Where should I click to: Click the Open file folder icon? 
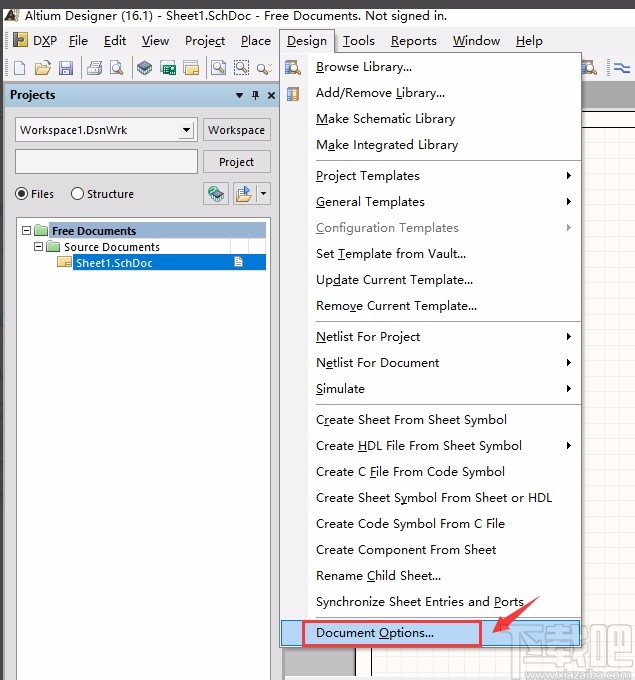pos(42,68)
